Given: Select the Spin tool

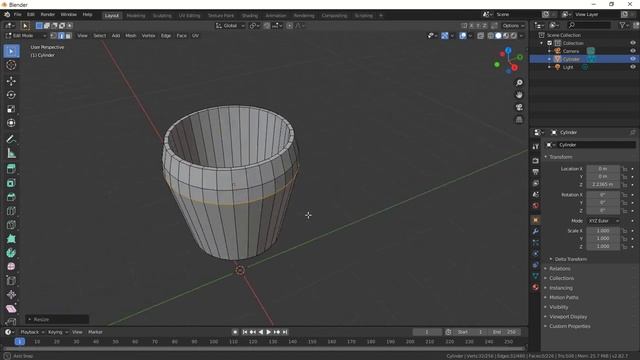Looking at the screenshot, I should pyautogui.click(x=11, y=253).
